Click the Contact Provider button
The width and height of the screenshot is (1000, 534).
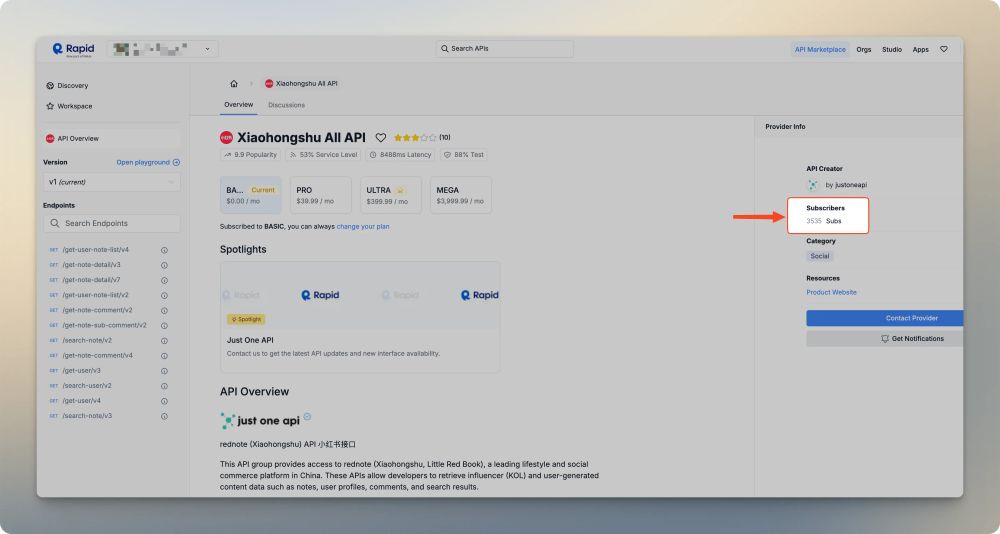[885, 318]
